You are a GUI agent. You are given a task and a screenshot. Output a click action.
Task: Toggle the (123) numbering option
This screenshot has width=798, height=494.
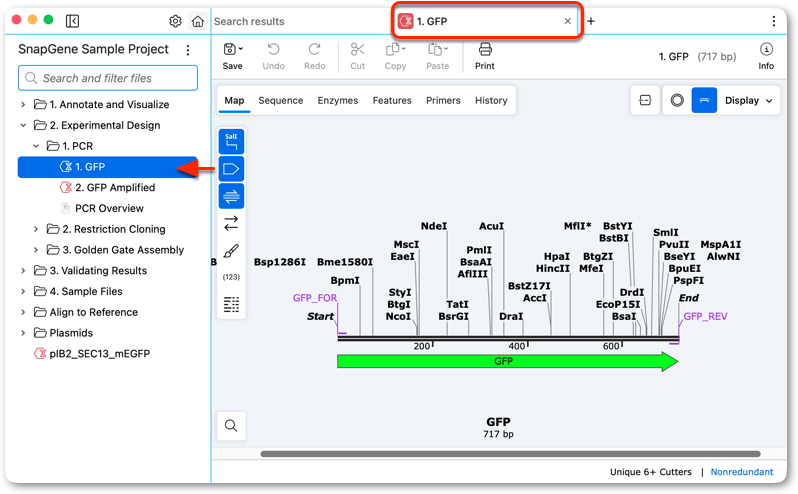[x=231, y=277]
